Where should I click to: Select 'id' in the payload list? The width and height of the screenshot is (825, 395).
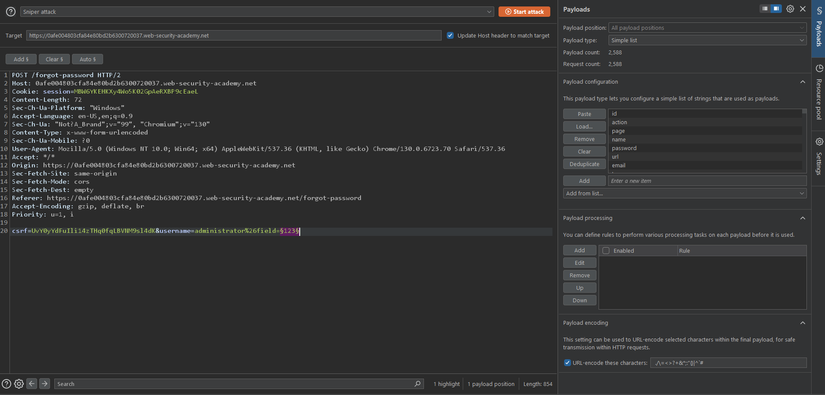click(705, 114)
